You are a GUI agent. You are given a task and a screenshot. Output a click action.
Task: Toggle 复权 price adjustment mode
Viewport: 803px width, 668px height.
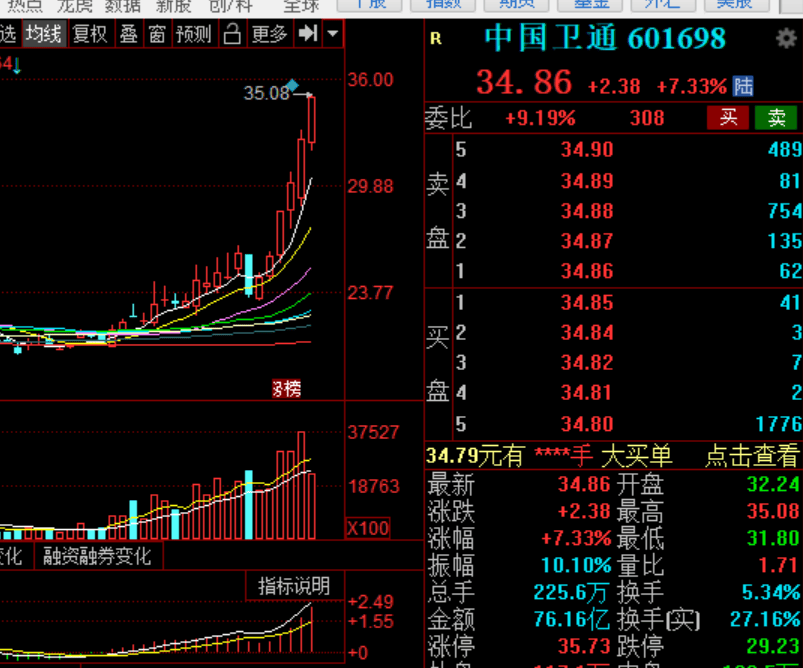pyautogui.click(x=90, y=34)
